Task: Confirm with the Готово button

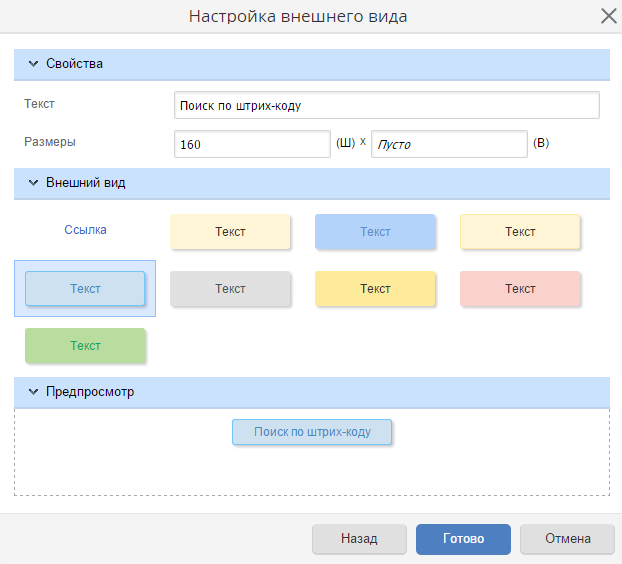Action: [463, 539]
